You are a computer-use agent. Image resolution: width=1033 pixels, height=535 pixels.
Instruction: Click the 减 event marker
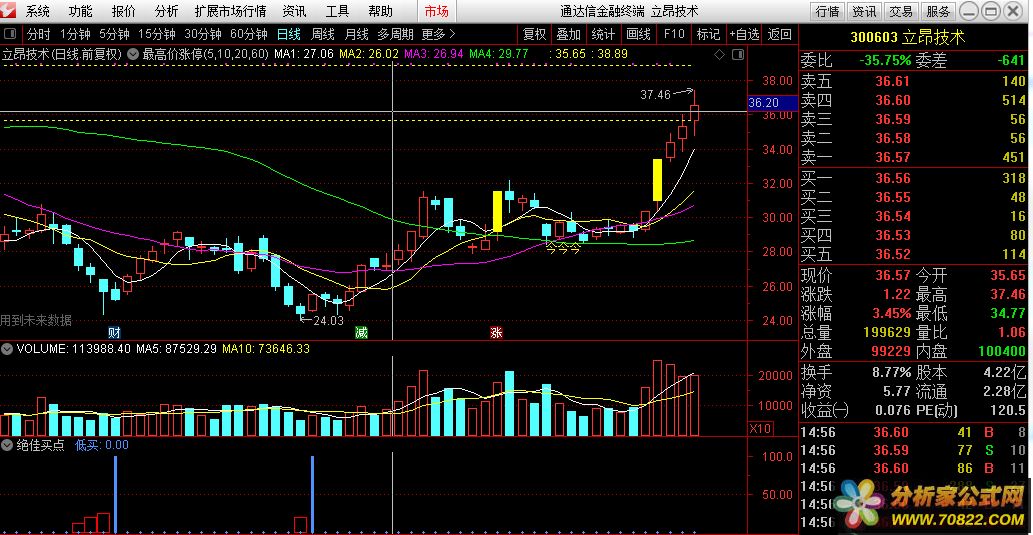360,332
